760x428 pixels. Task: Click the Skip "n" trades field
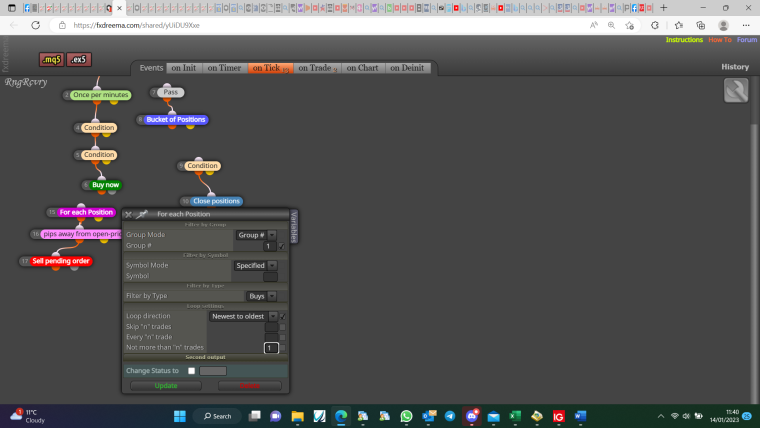pos(271,327)
